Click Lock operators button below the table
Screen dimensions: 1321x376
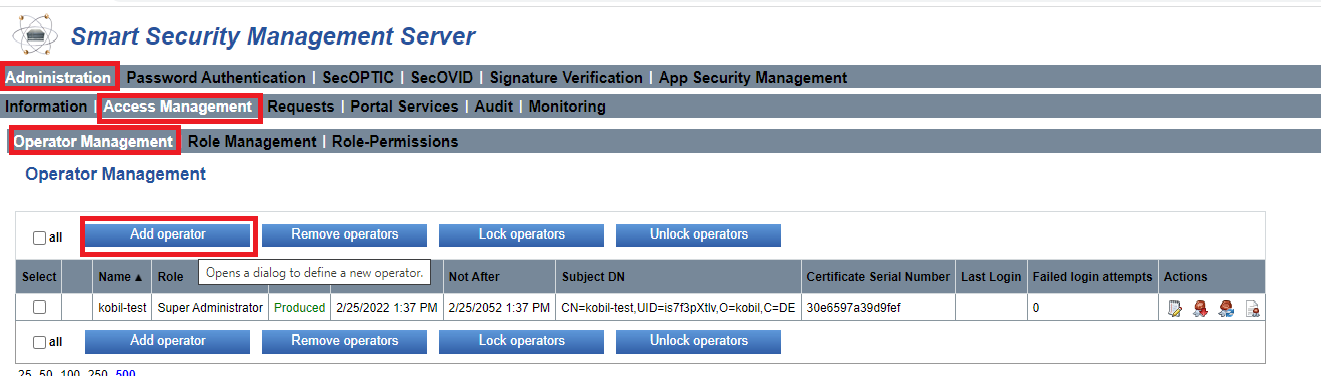coord(521,341)
